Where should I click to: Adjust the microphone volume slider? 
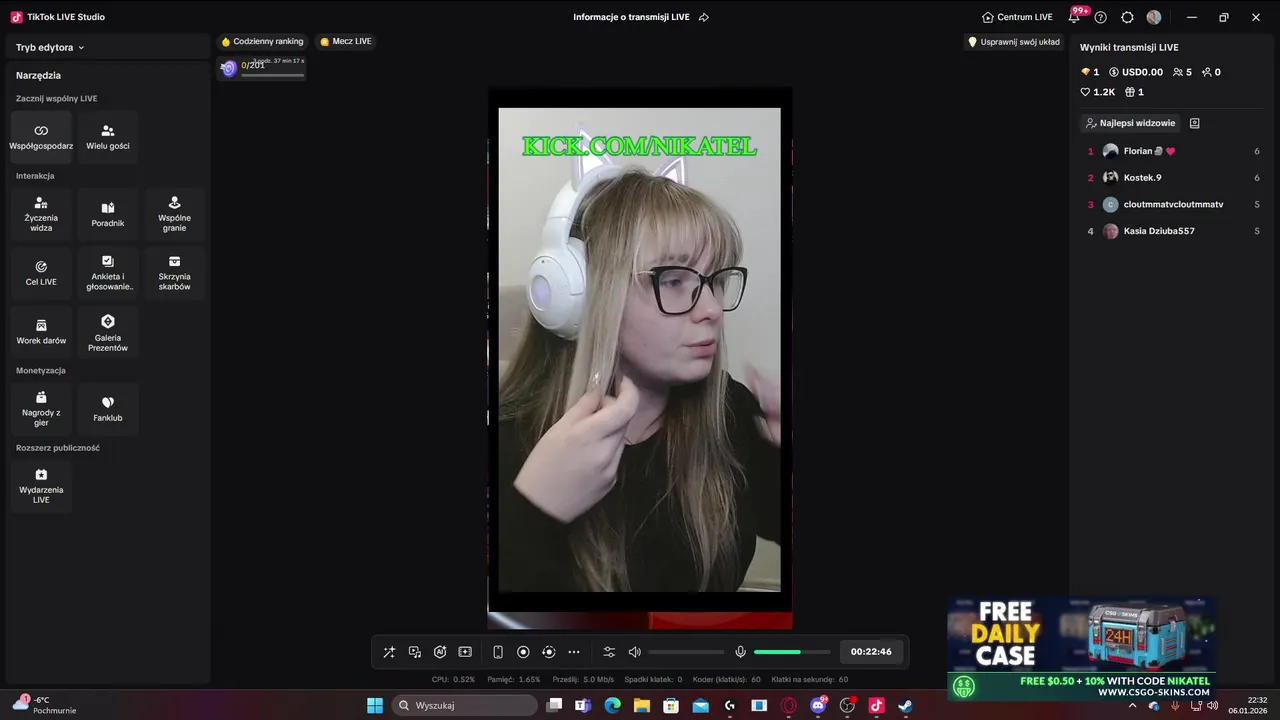click(792, 652)
